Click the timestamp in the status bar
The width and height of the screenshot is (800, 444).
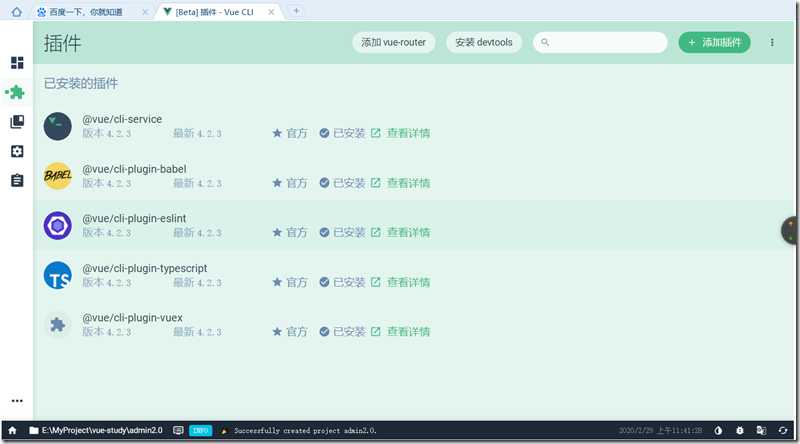pyautogui.click(x=660, y=430)
